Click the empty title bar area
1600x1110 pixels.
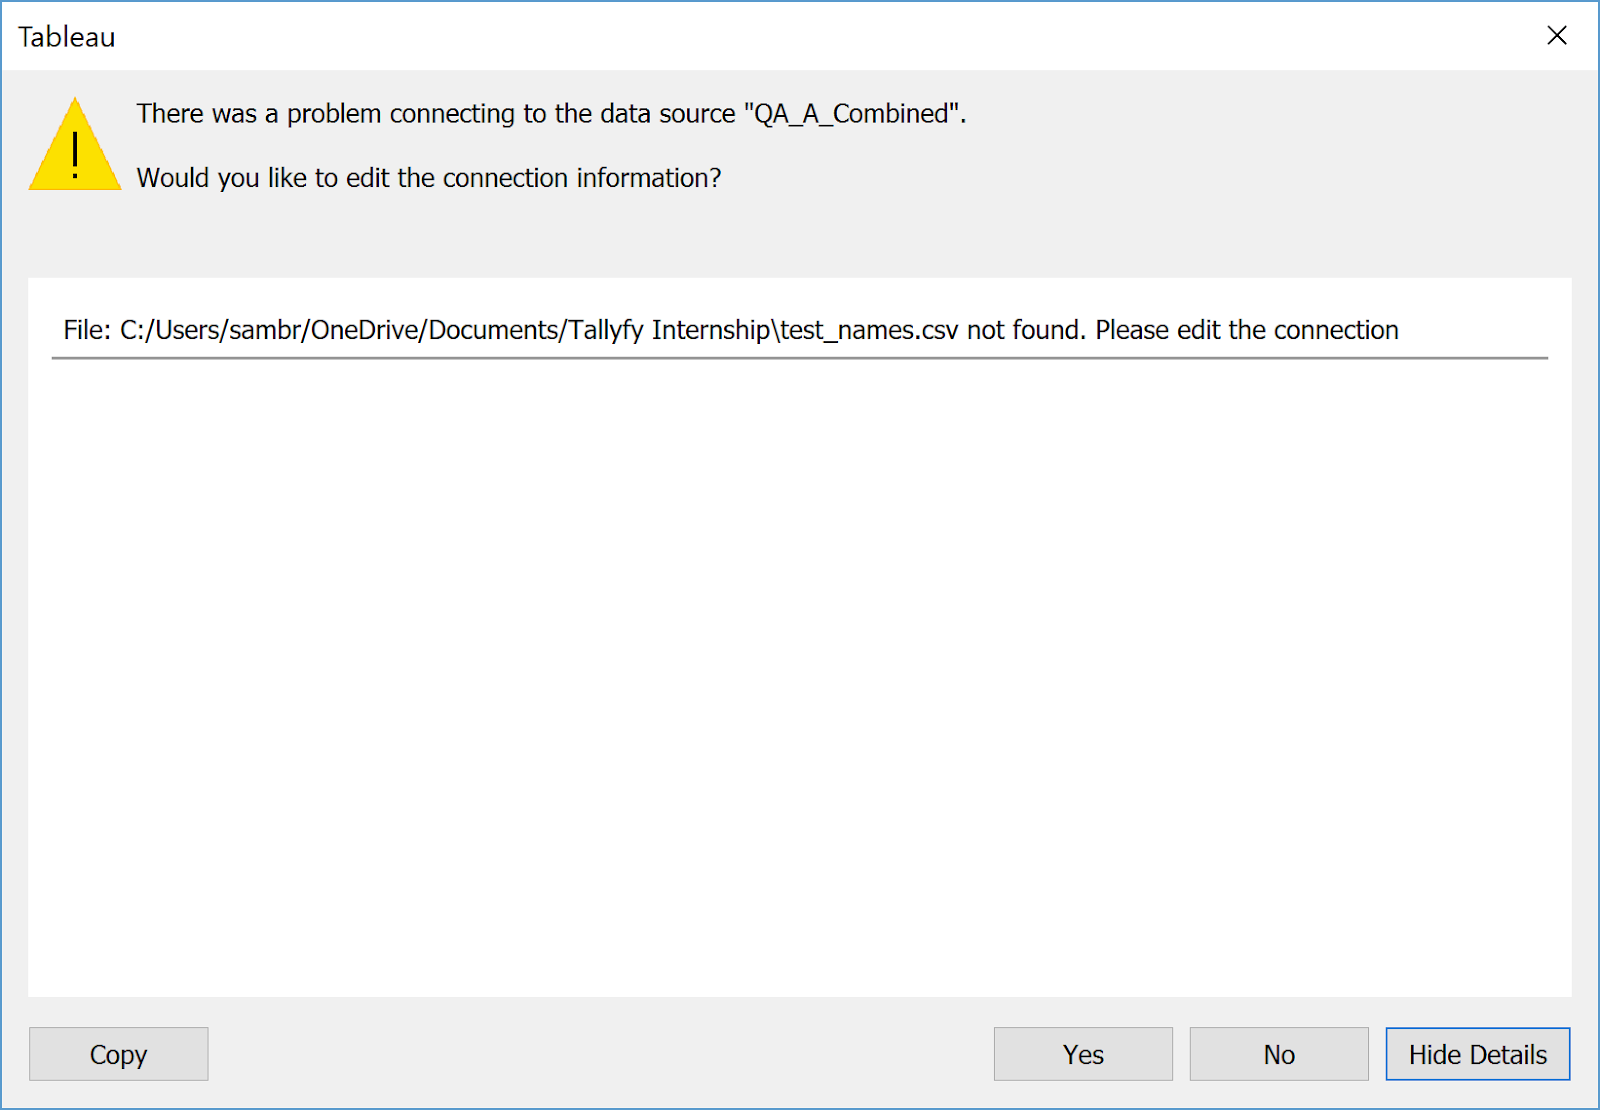[800, 36]
